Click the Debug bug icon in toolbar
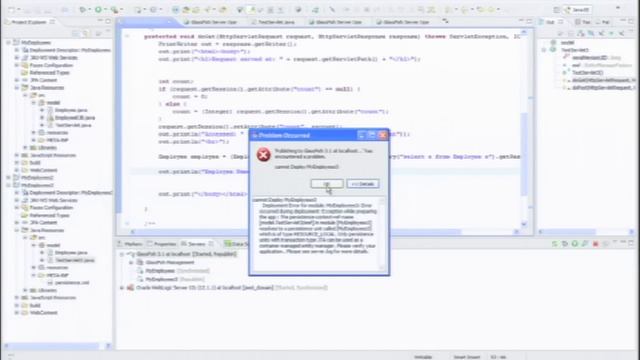 [x=83, y=9]
